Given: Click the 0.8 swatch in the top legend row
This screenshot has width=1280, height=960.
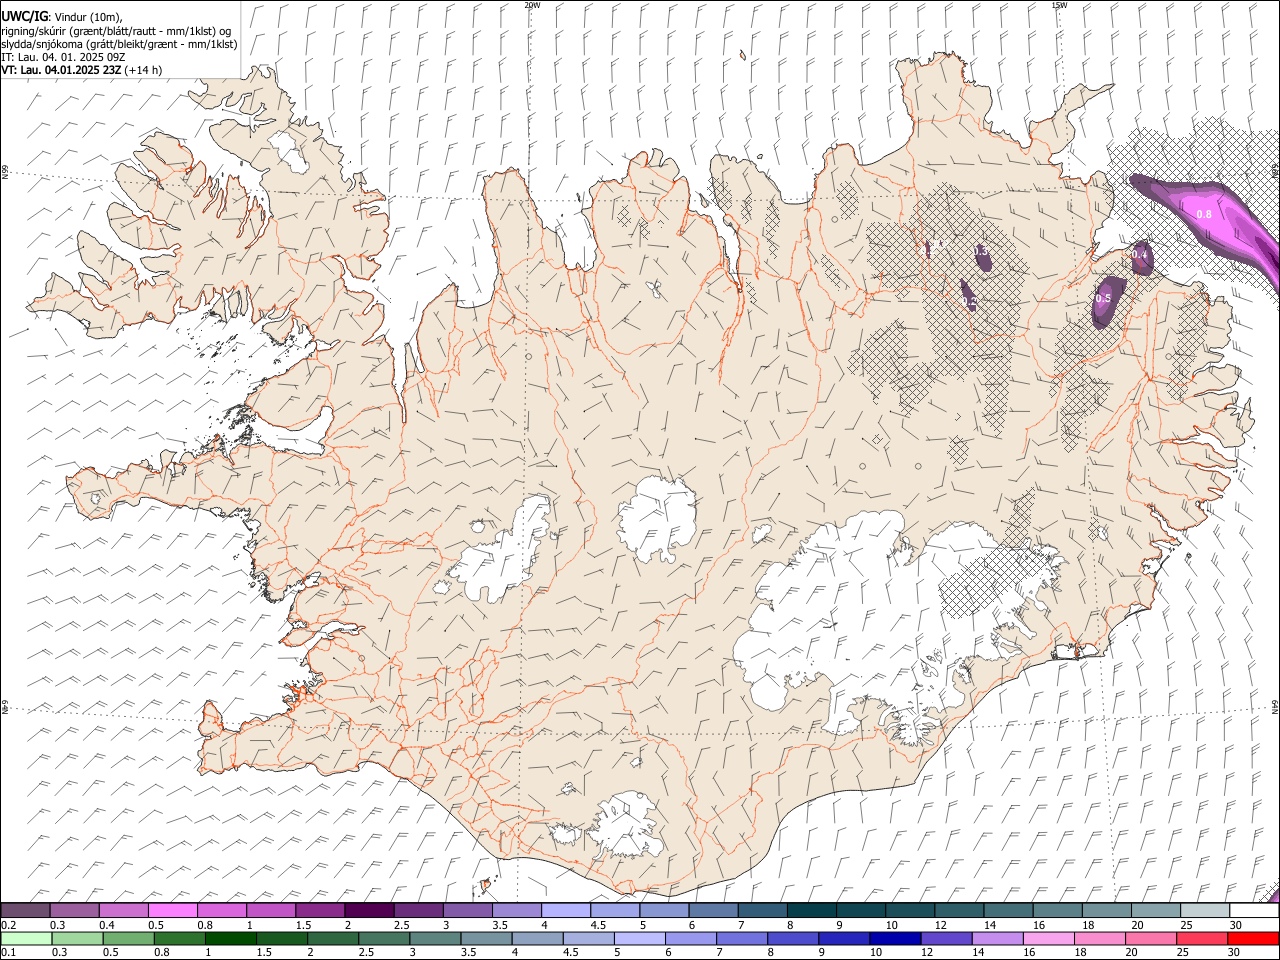Looking at the screenshot, I should click(221, 910).
